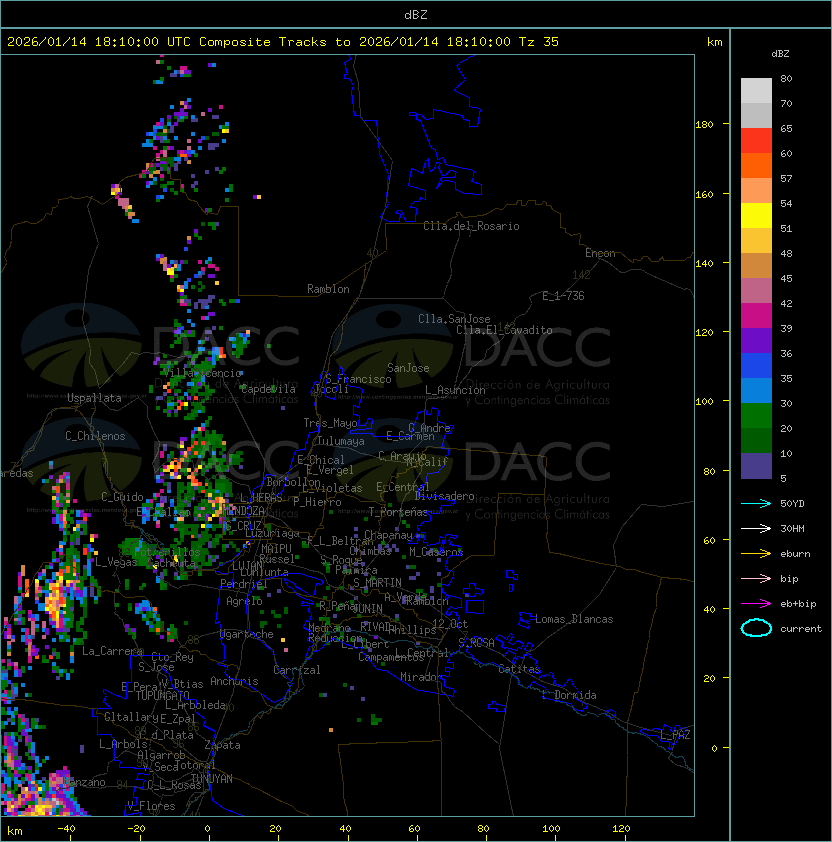Click the magenta eb+bip arrow icon
The height and width of the screenshot is (842, 832).
click(x=756, y=604)
